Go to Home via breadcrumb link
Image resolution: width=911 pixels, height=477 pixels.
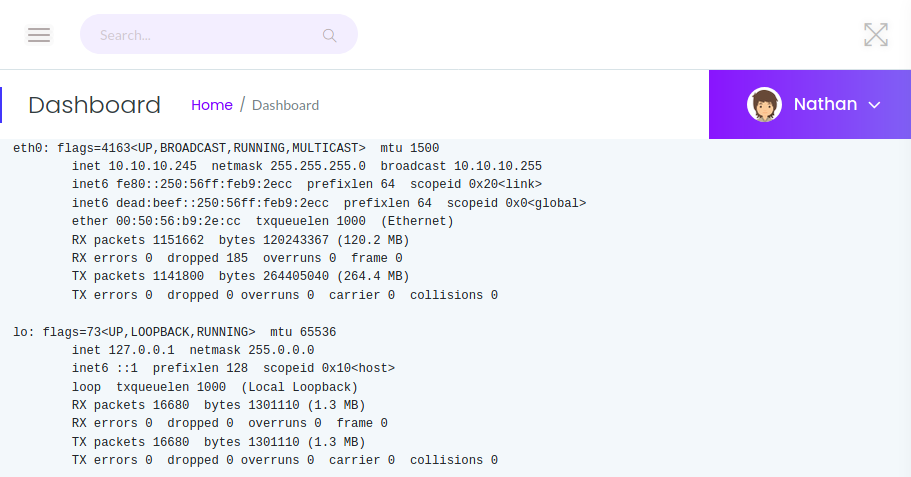coord(211,105)
